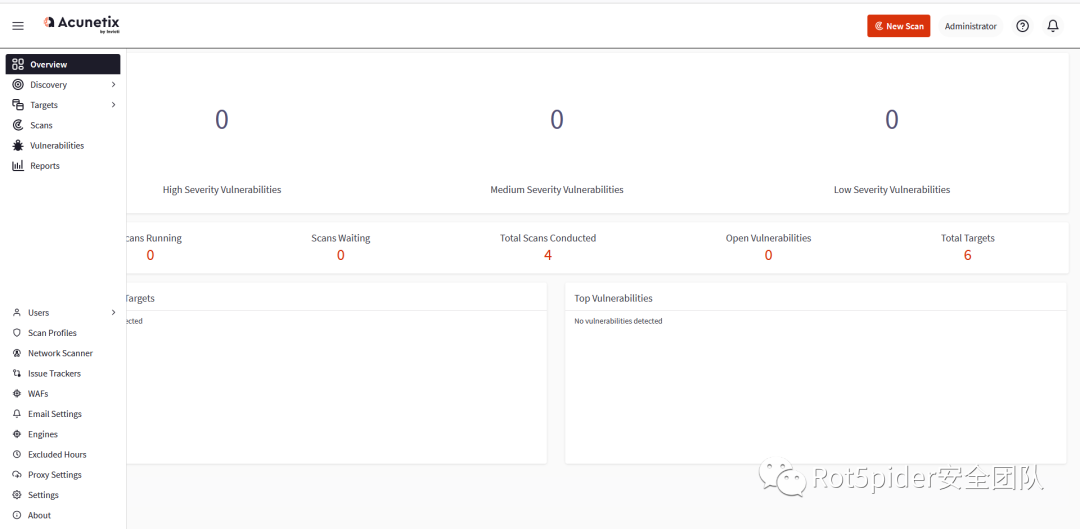This screenshot has width=1080, height=529.
Task: Click the Email Settings bell icon
Action: tap(17, 414)
